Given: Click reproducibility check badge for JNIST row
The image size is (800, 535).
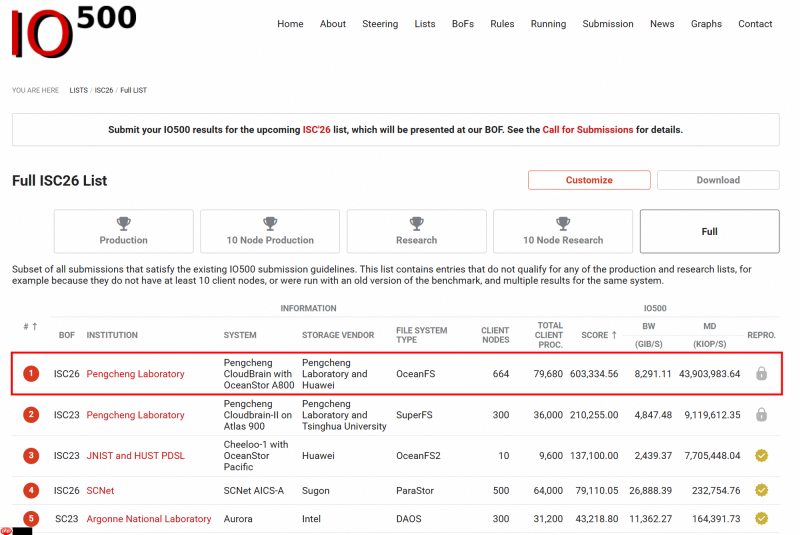Looking at the screenshot, I should (x=761, y=455).
